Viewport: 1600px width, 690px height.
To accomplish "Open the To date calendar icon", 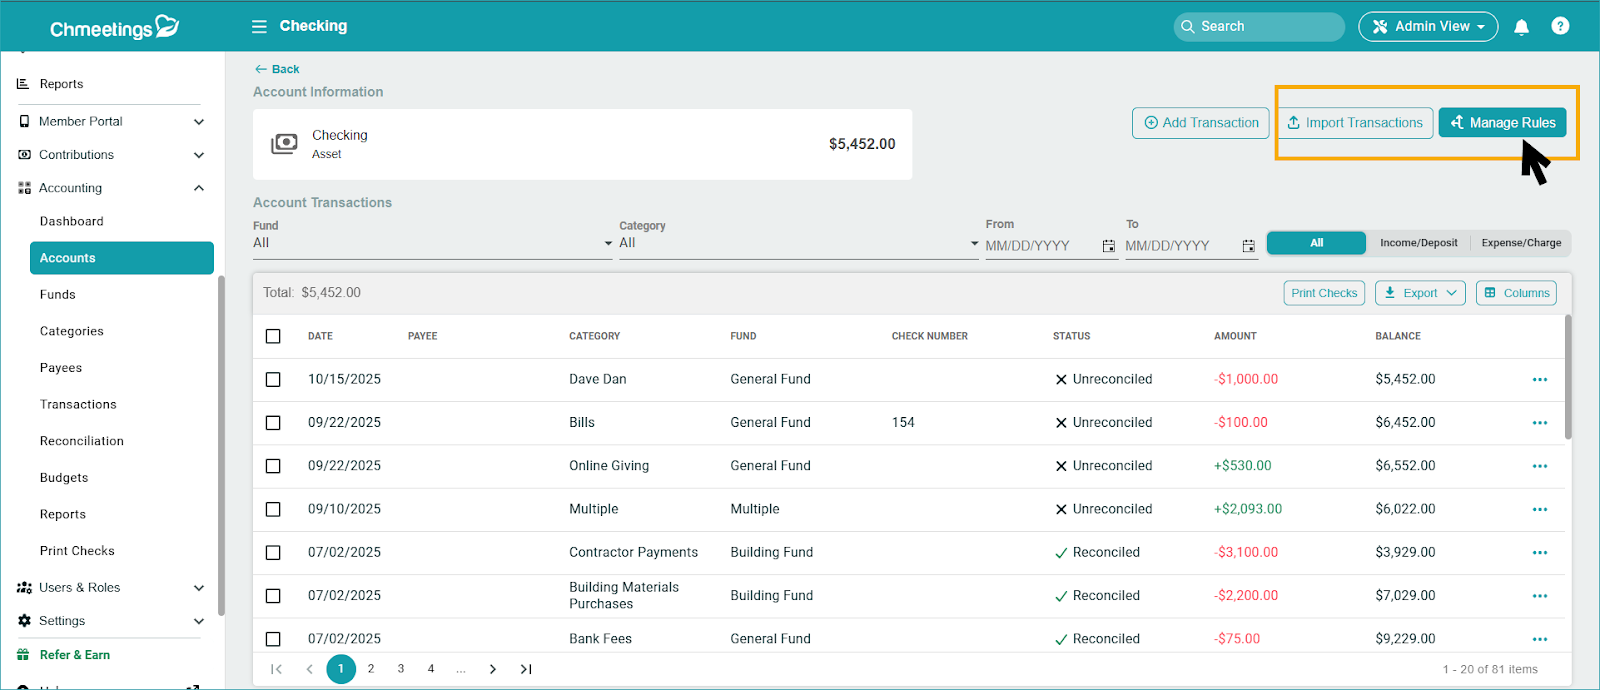I will pyautogui.click(x=1248, y=246).
